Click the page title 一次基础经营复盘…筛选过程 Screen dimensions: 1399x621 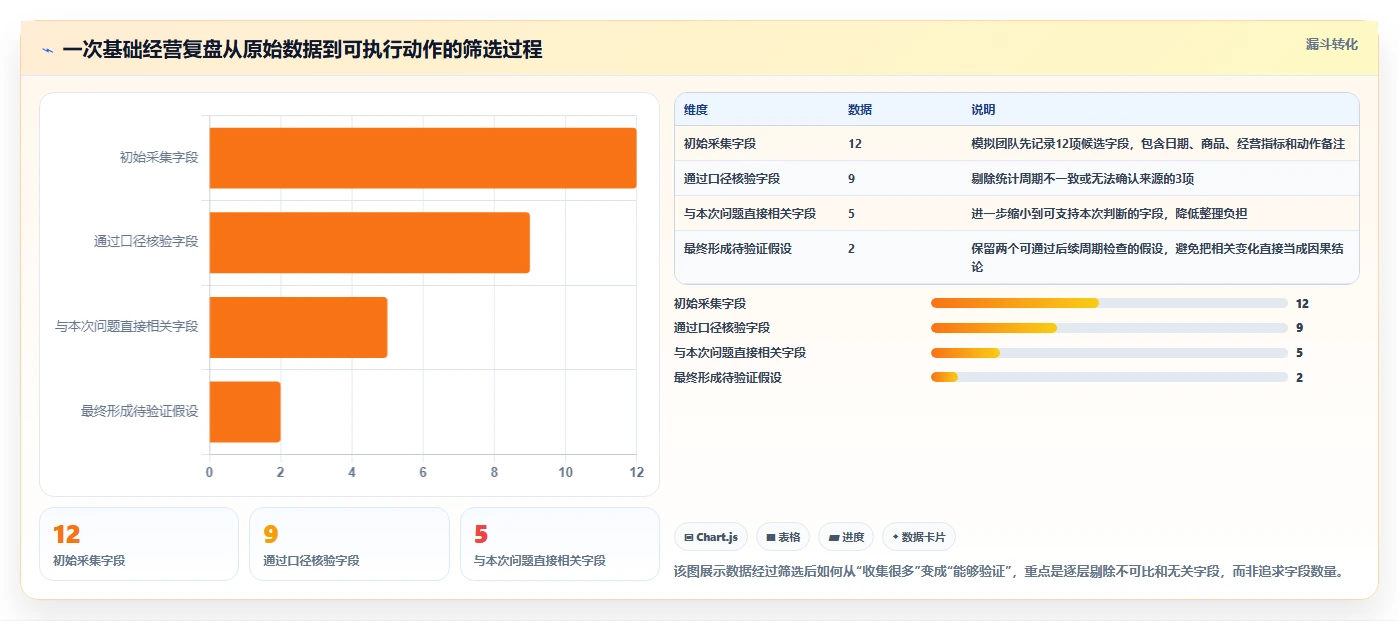tap(302, 49)
